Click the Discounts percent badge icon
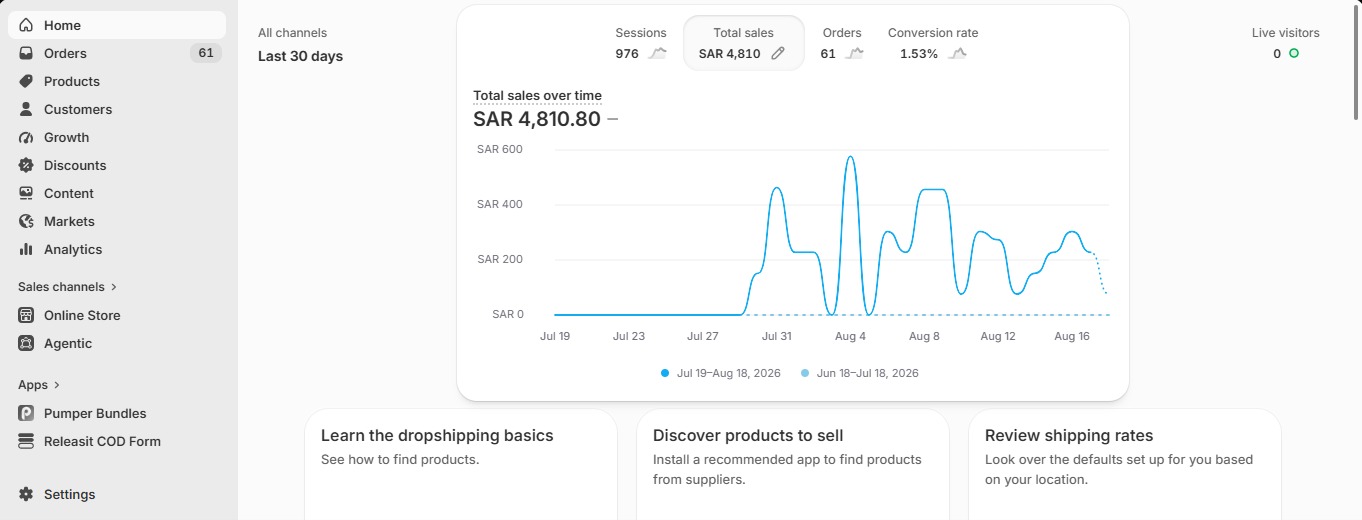Screen dimensions: 1362x520 [x=26, y=165]
